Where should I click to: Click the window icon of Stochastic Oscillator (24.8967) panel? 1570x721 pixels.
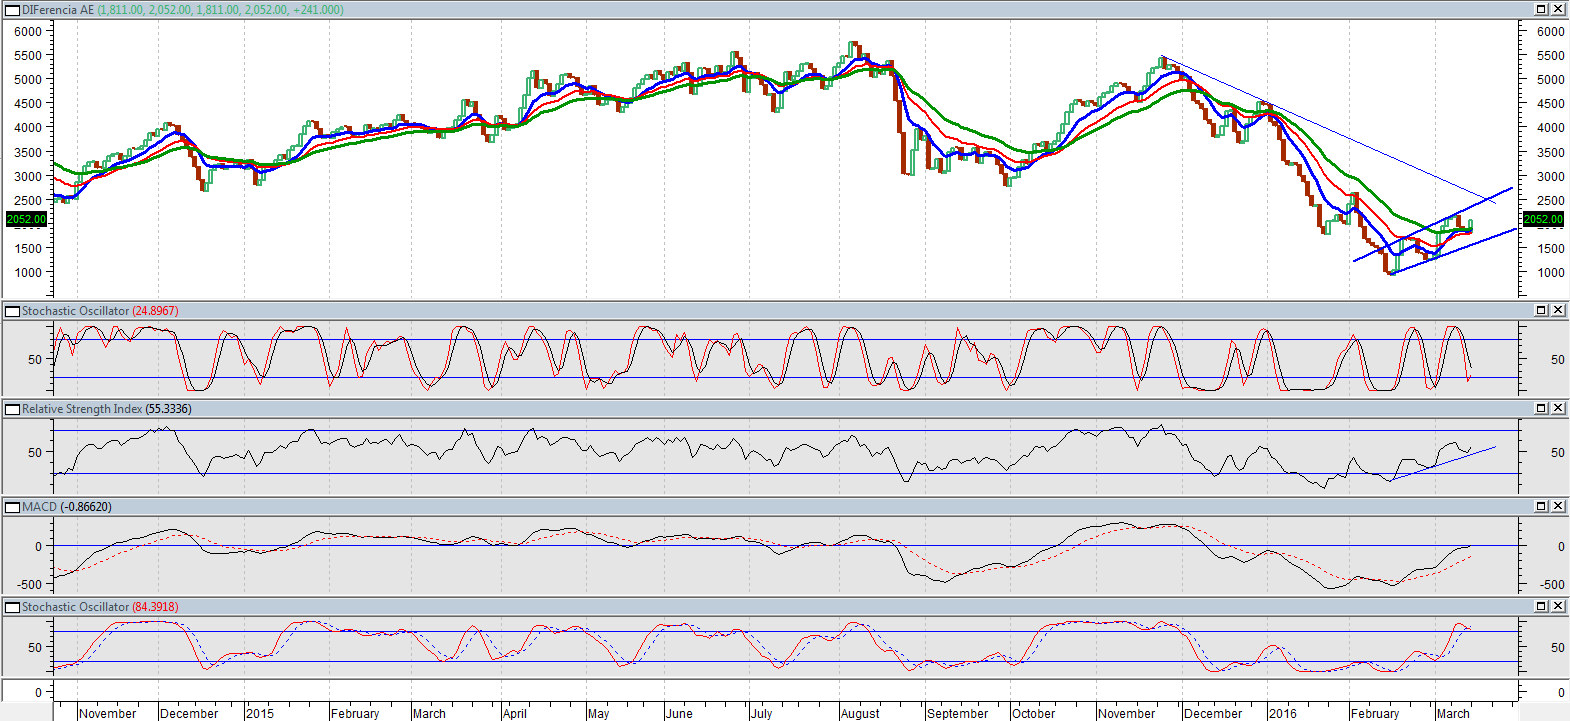pos(13,311)
